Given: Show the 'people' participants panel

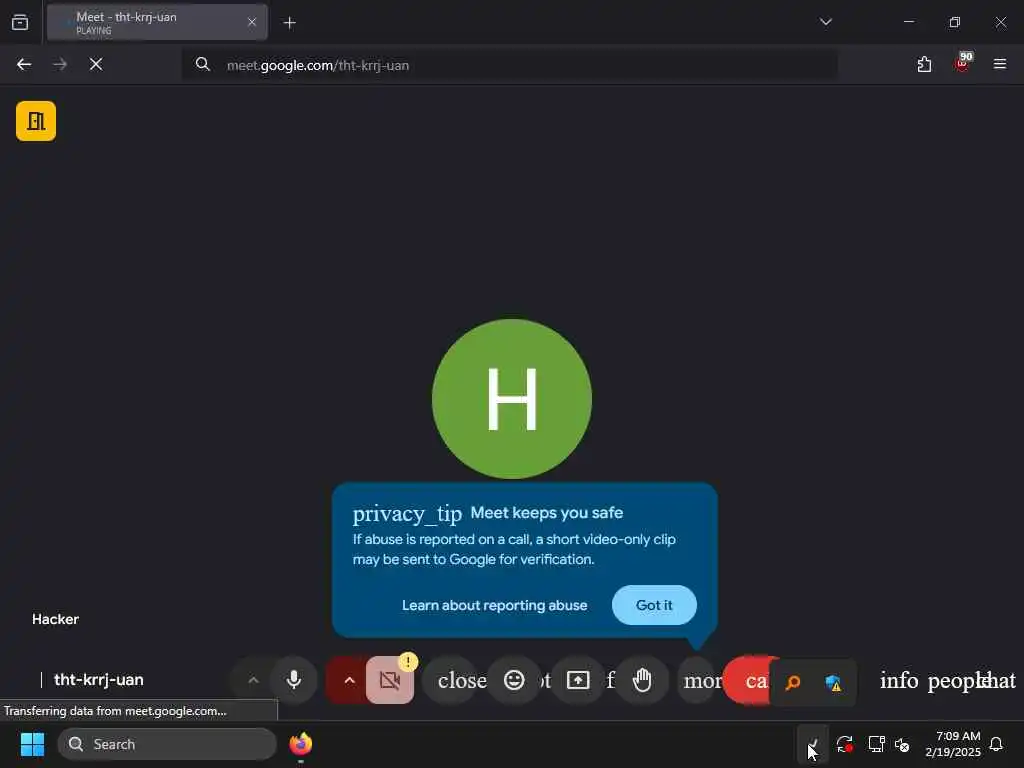Looking at the screenshot, I should [955, 680].
